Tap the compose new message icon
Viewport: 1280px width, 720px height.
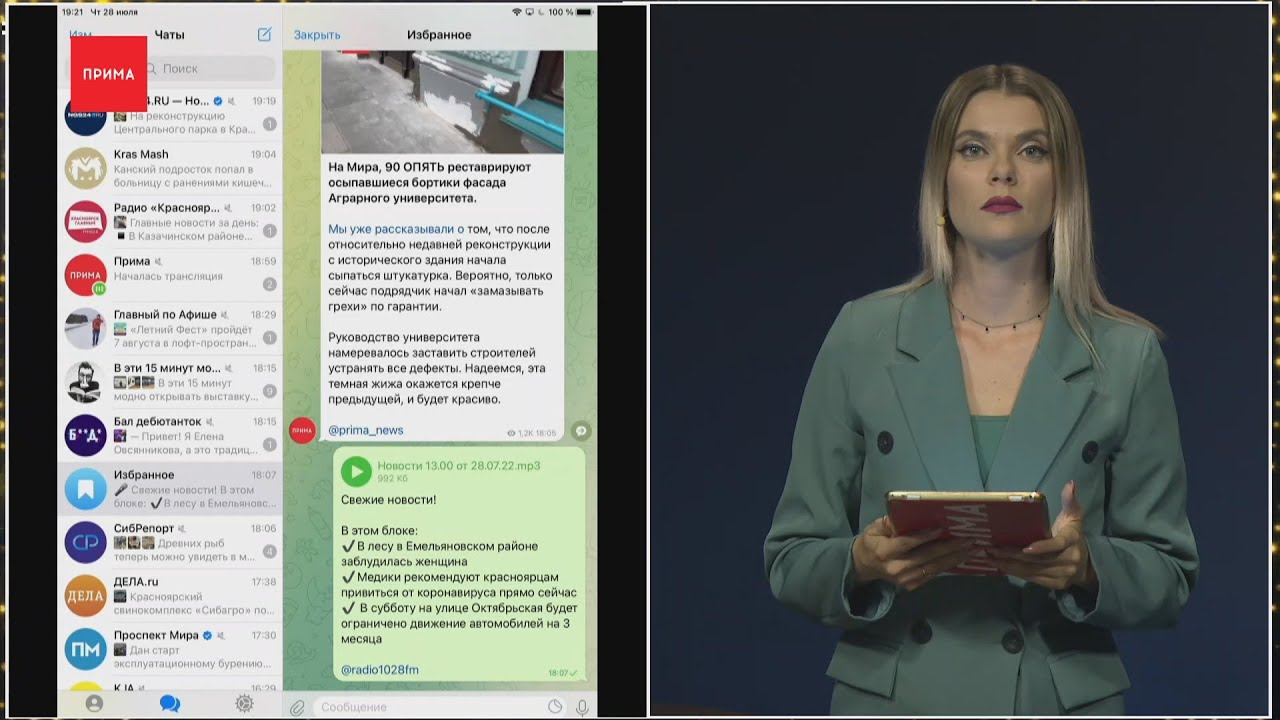pyautogui.click(x=264, y=34)
